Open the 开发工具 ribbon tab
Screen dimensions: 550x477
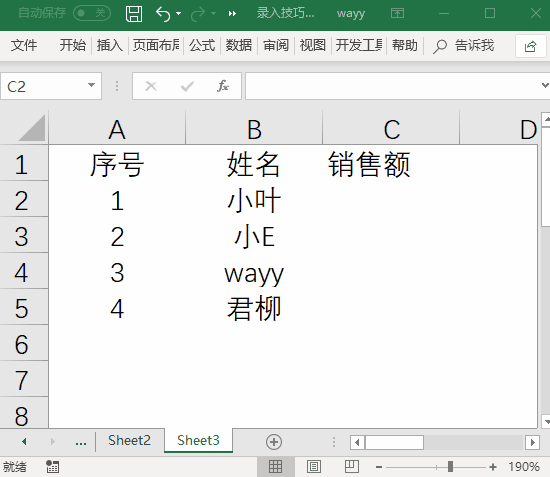pos(359,45)
